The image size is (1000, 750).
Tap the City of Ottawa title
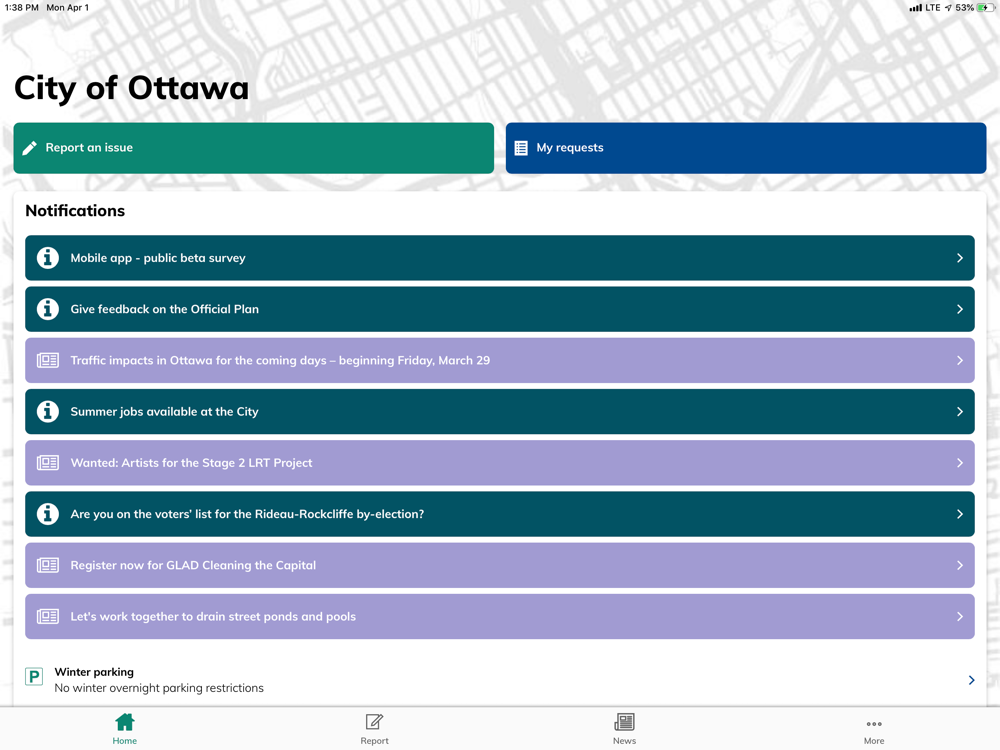131,88
